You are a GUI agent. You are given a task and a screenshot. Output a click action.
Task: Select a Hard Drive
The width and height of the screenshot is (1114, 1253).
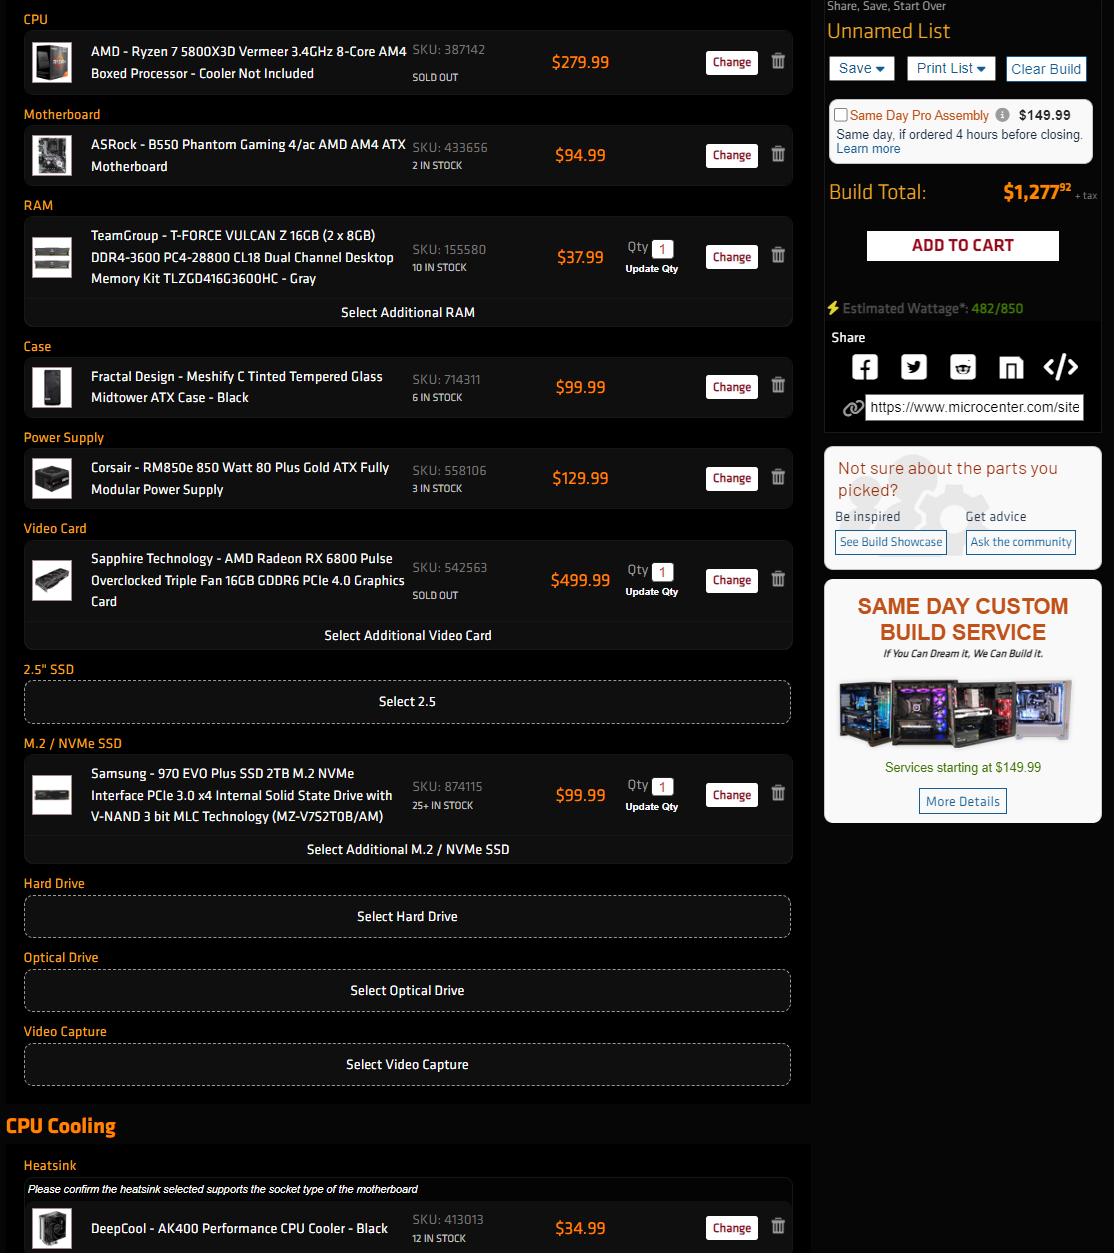(407, 917)
